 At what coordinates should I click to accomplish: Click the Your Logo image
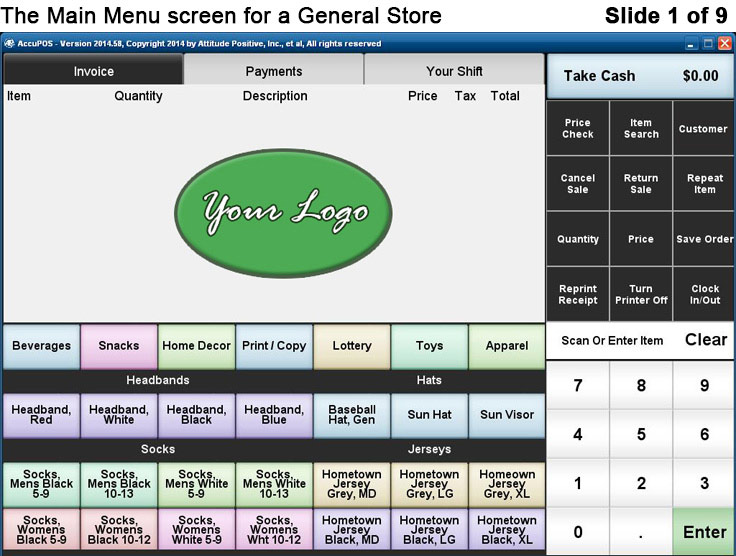click(x=284, y=213)
